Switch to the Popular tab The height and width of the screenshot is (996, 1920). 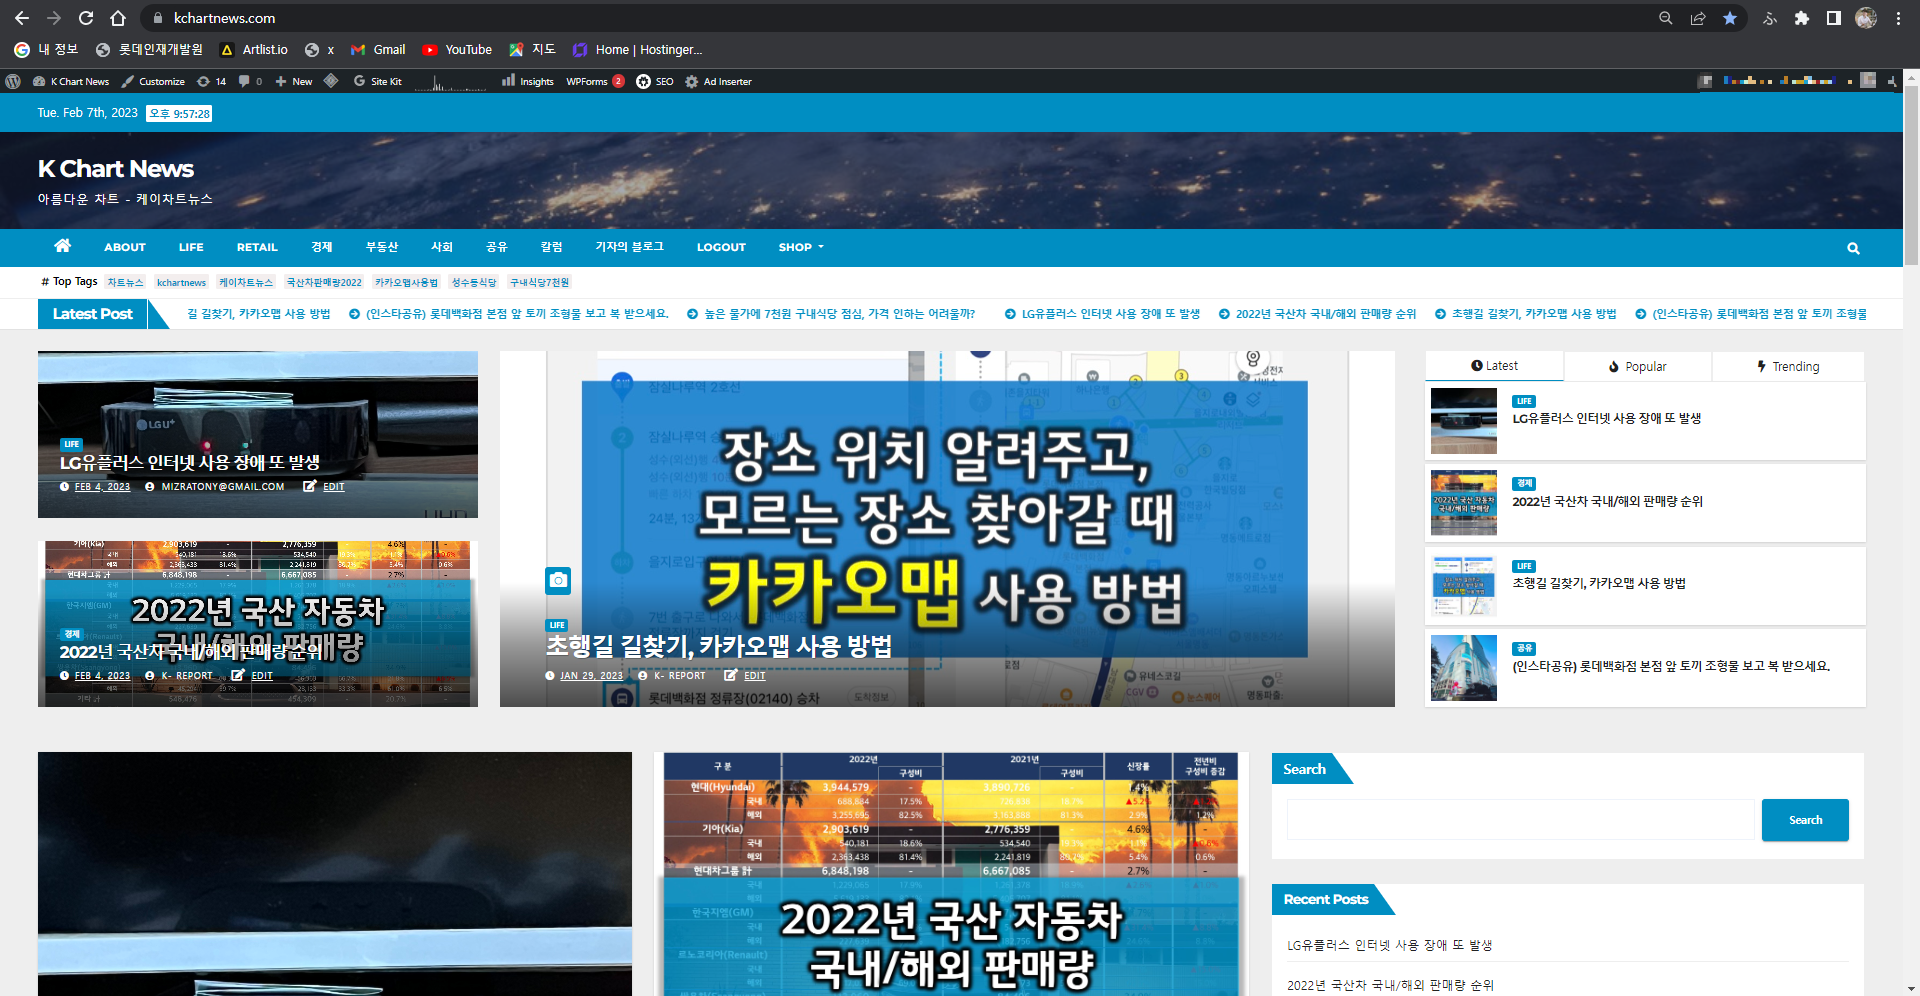(x=1638, y=367)
